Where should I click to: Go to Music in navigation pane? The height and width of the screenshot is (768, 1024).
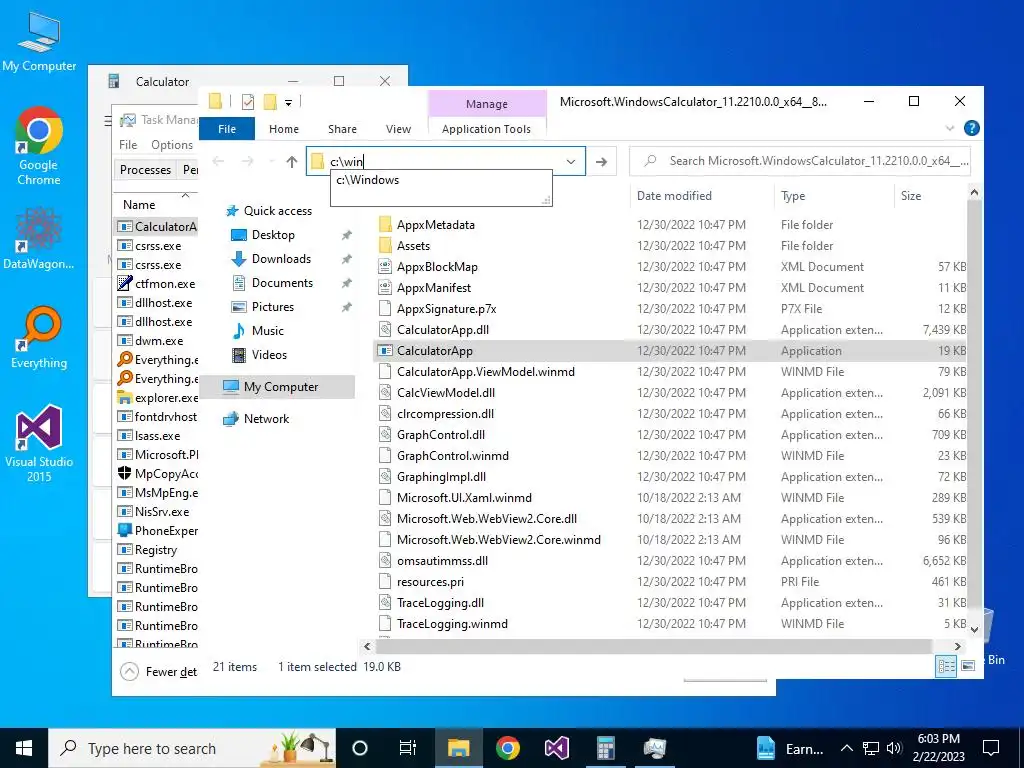[x=268, y=330]
